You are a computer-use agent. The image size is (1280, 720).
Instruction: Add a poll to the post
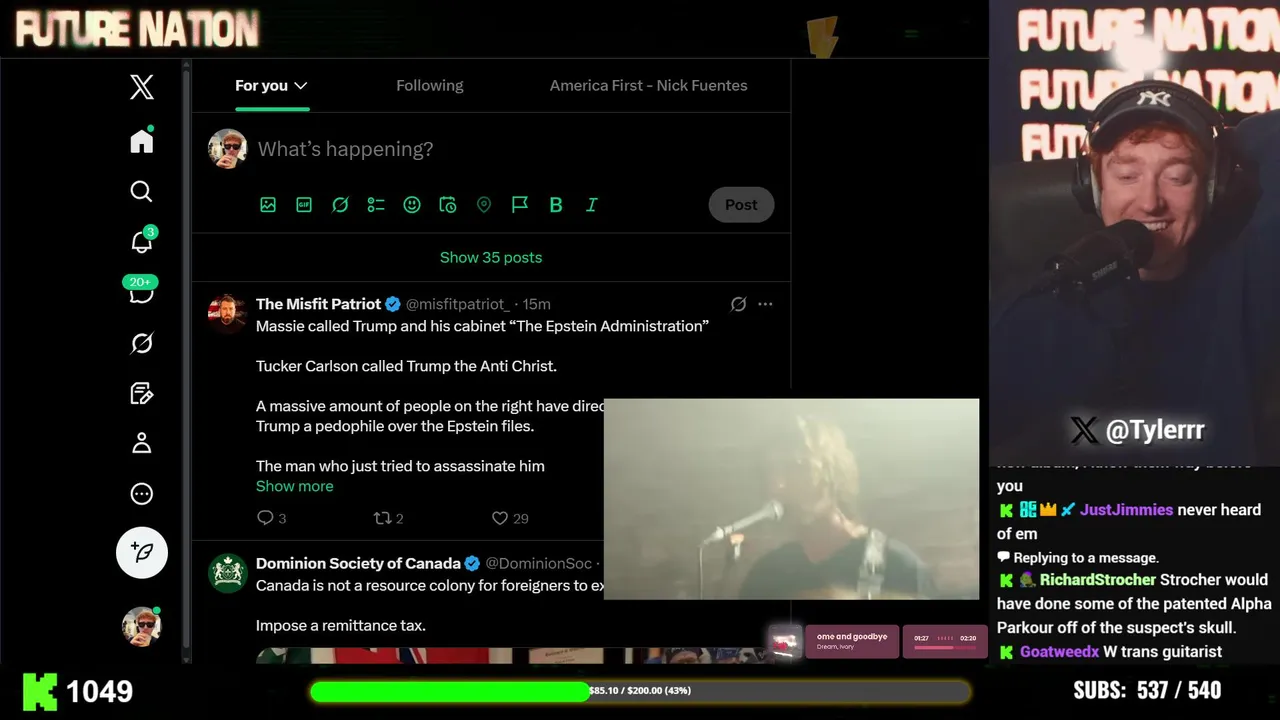[x=376, y=204]
